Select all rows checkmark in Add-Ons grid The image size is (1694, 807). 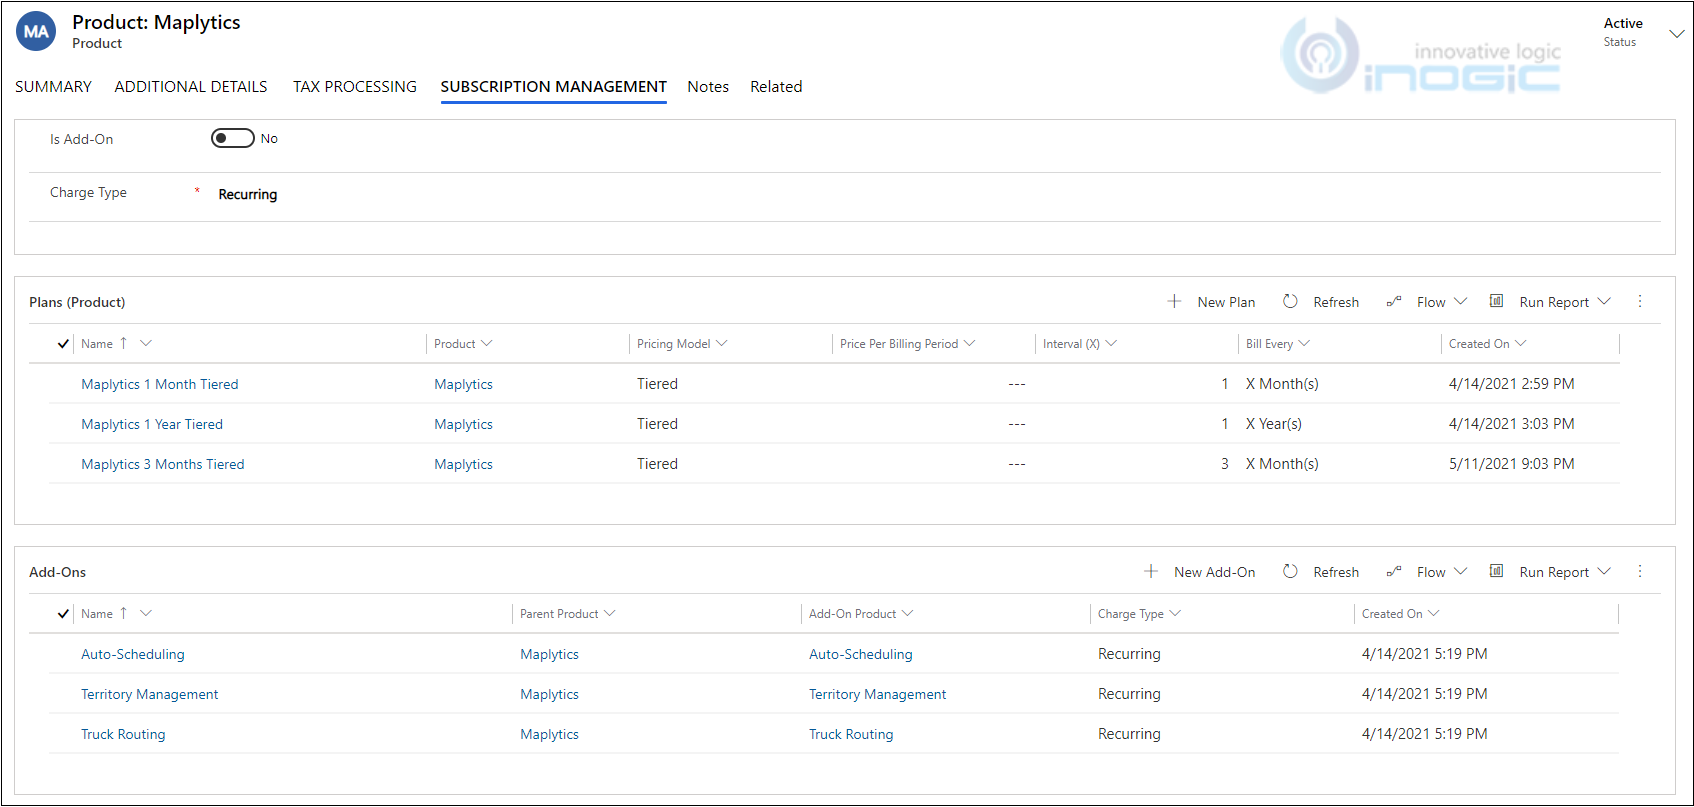tap(63, 614)
